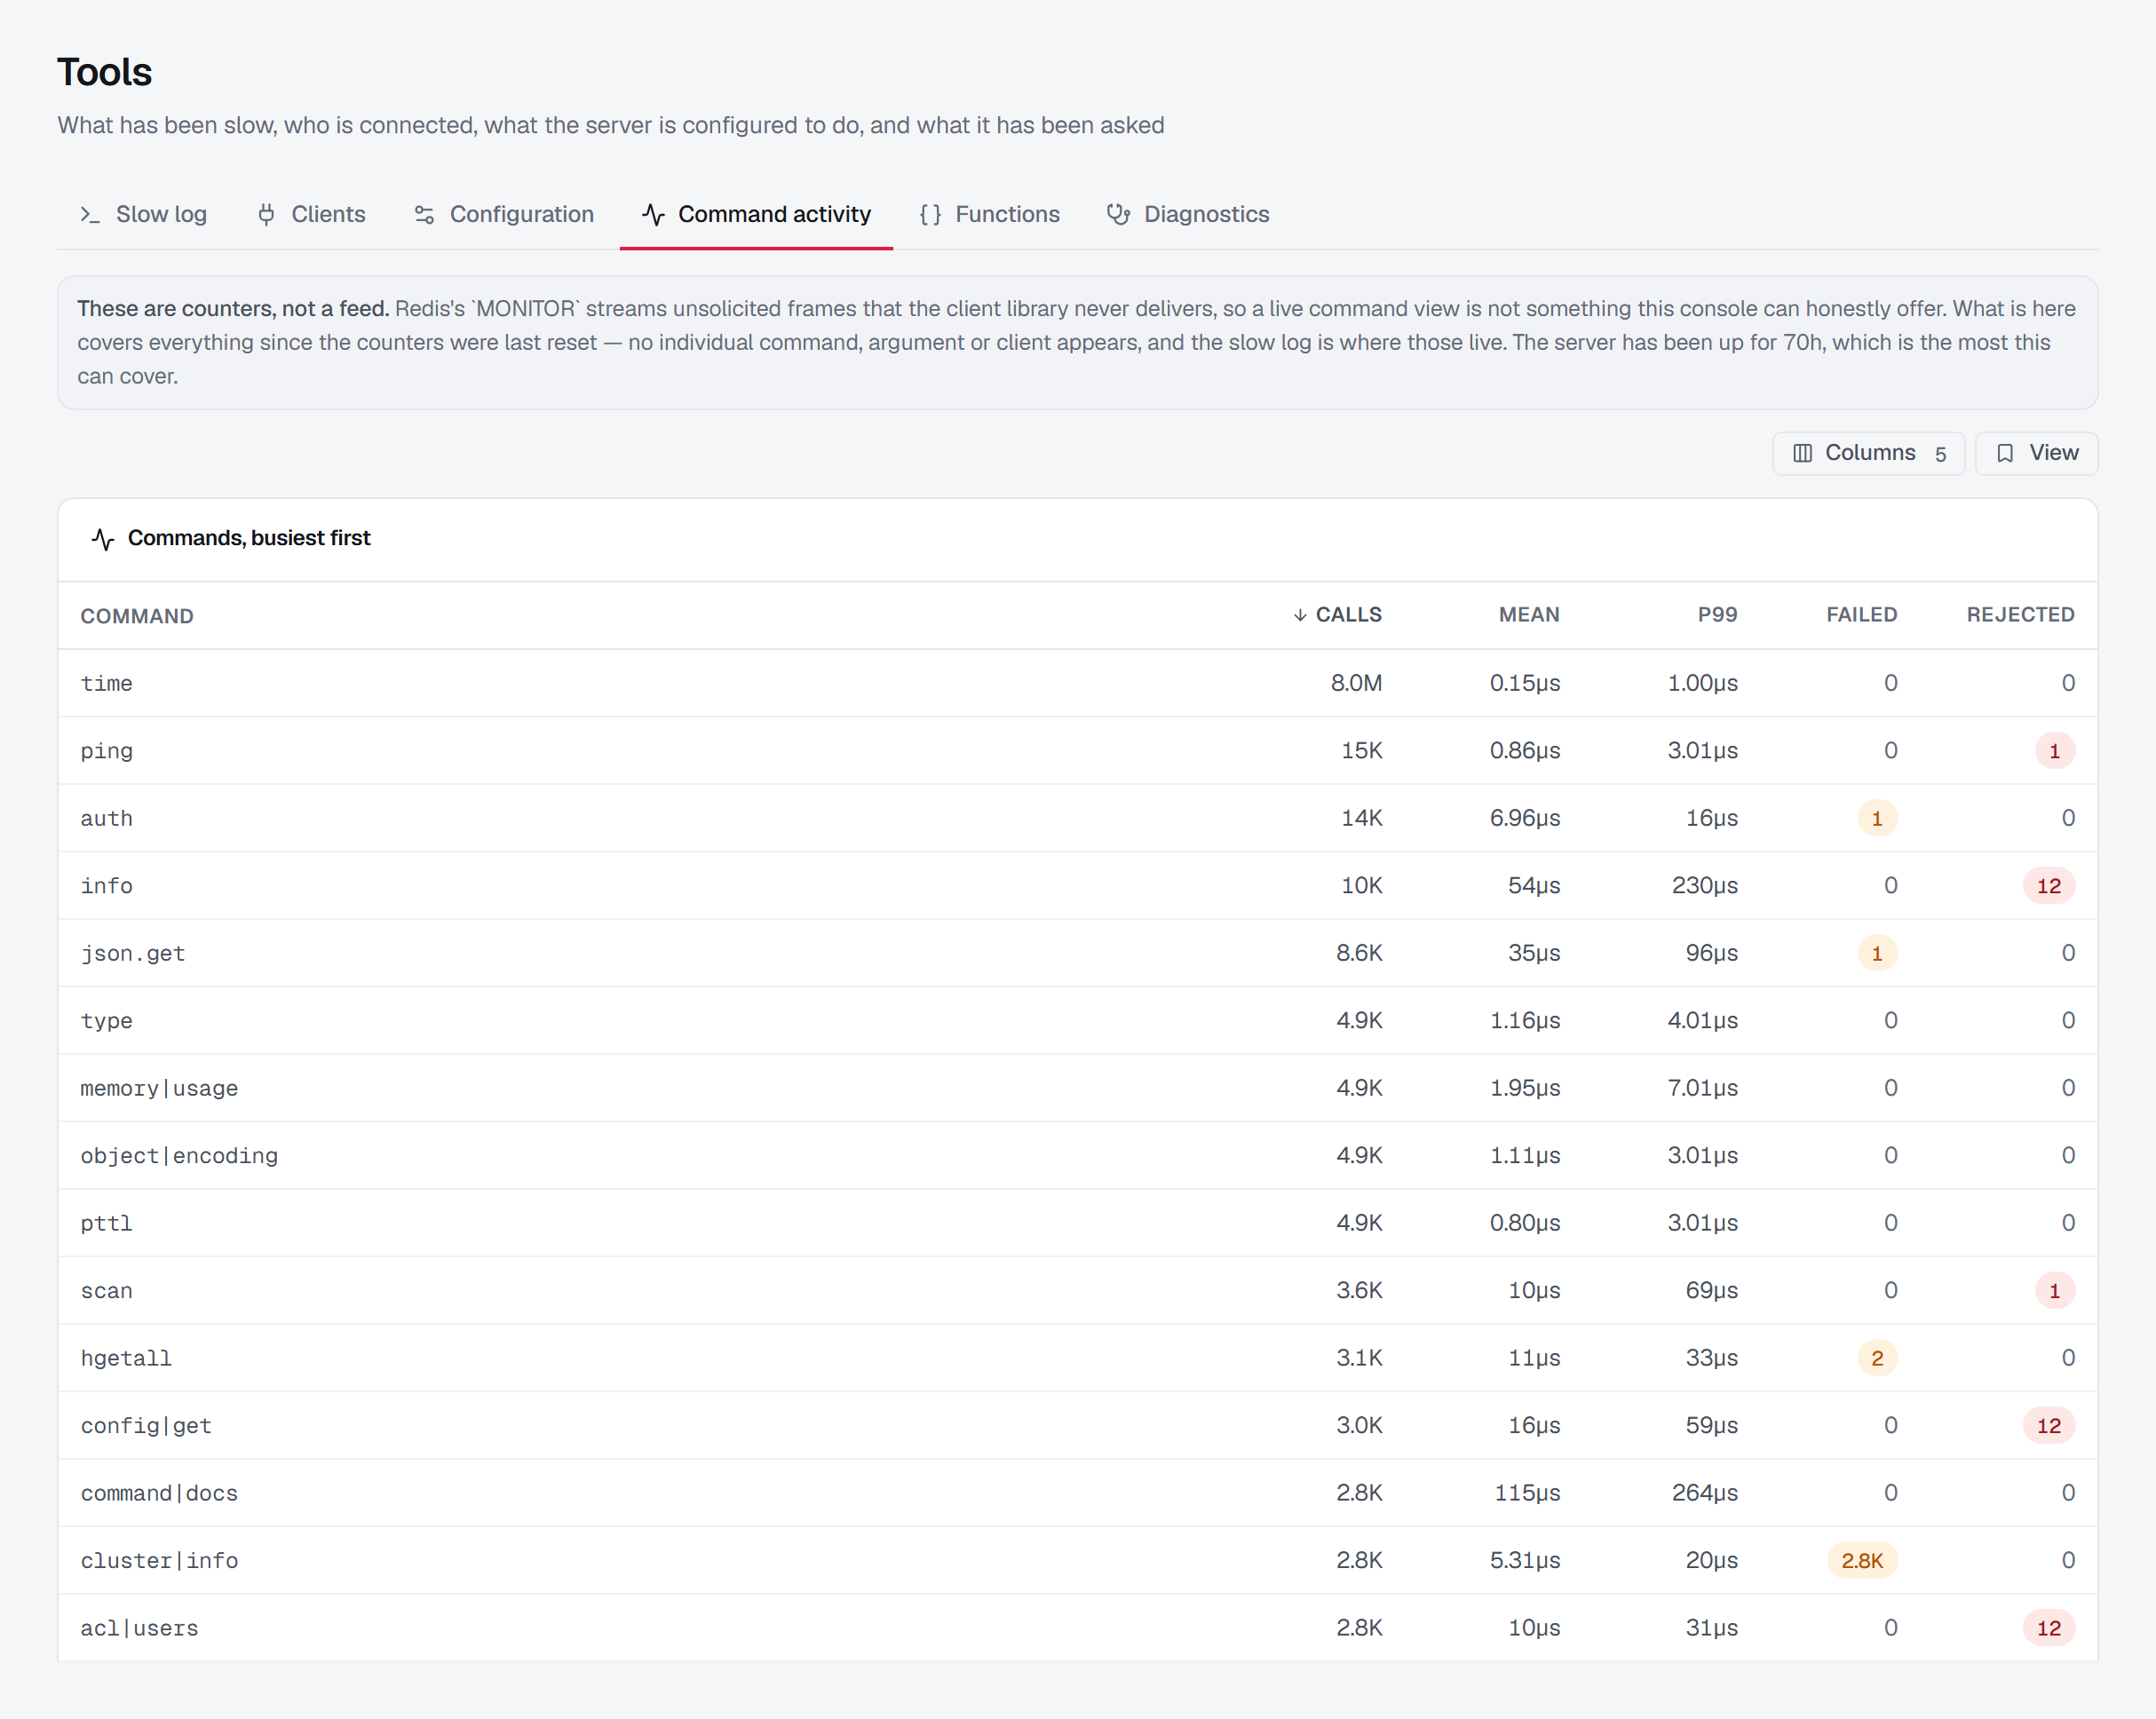The width and height of the screenshot is (2156, 1719).
Task: Go to the Functions tab
Action: (990, 214)
